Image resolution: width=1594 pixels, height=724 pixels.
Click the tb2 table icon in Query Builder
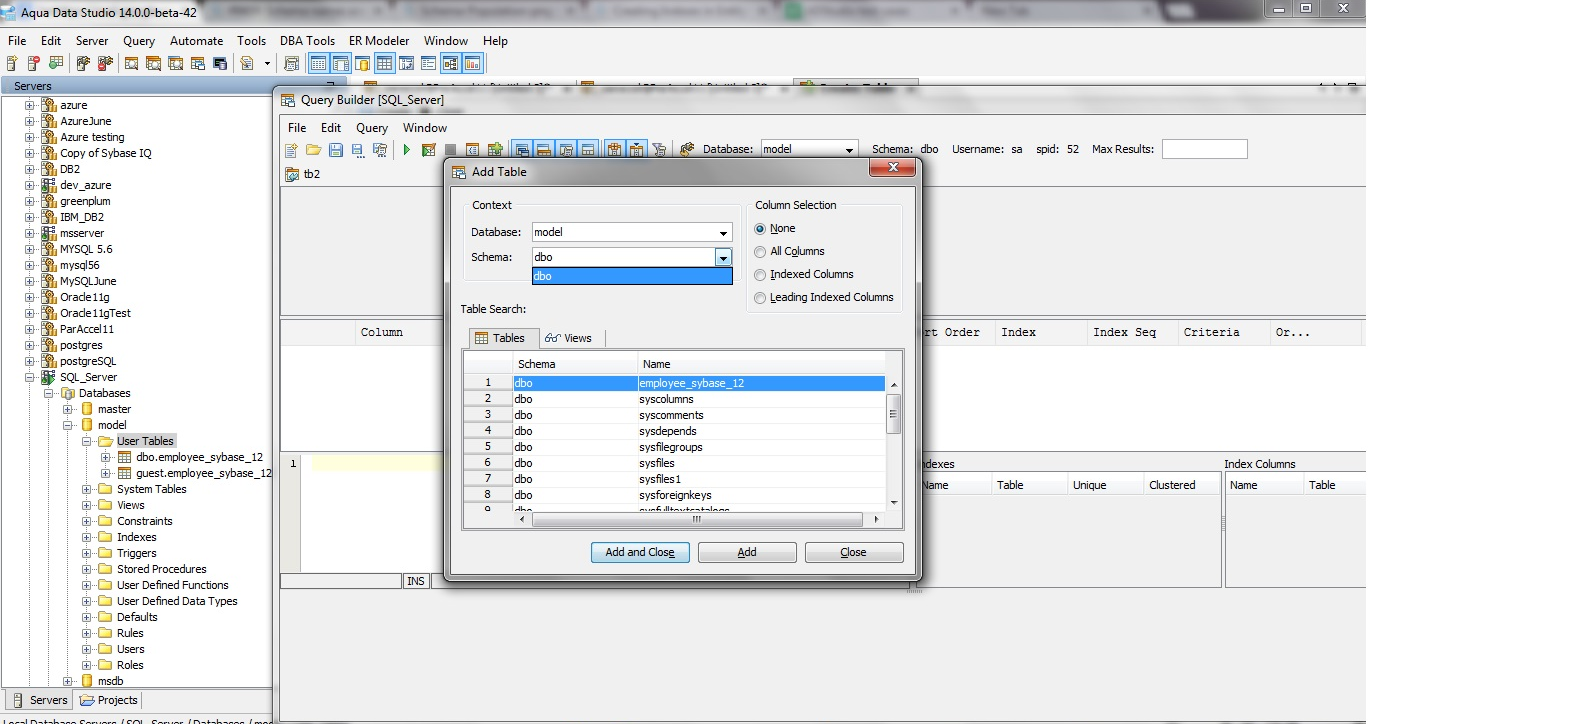pyautogui.click(x=292, y=174)
